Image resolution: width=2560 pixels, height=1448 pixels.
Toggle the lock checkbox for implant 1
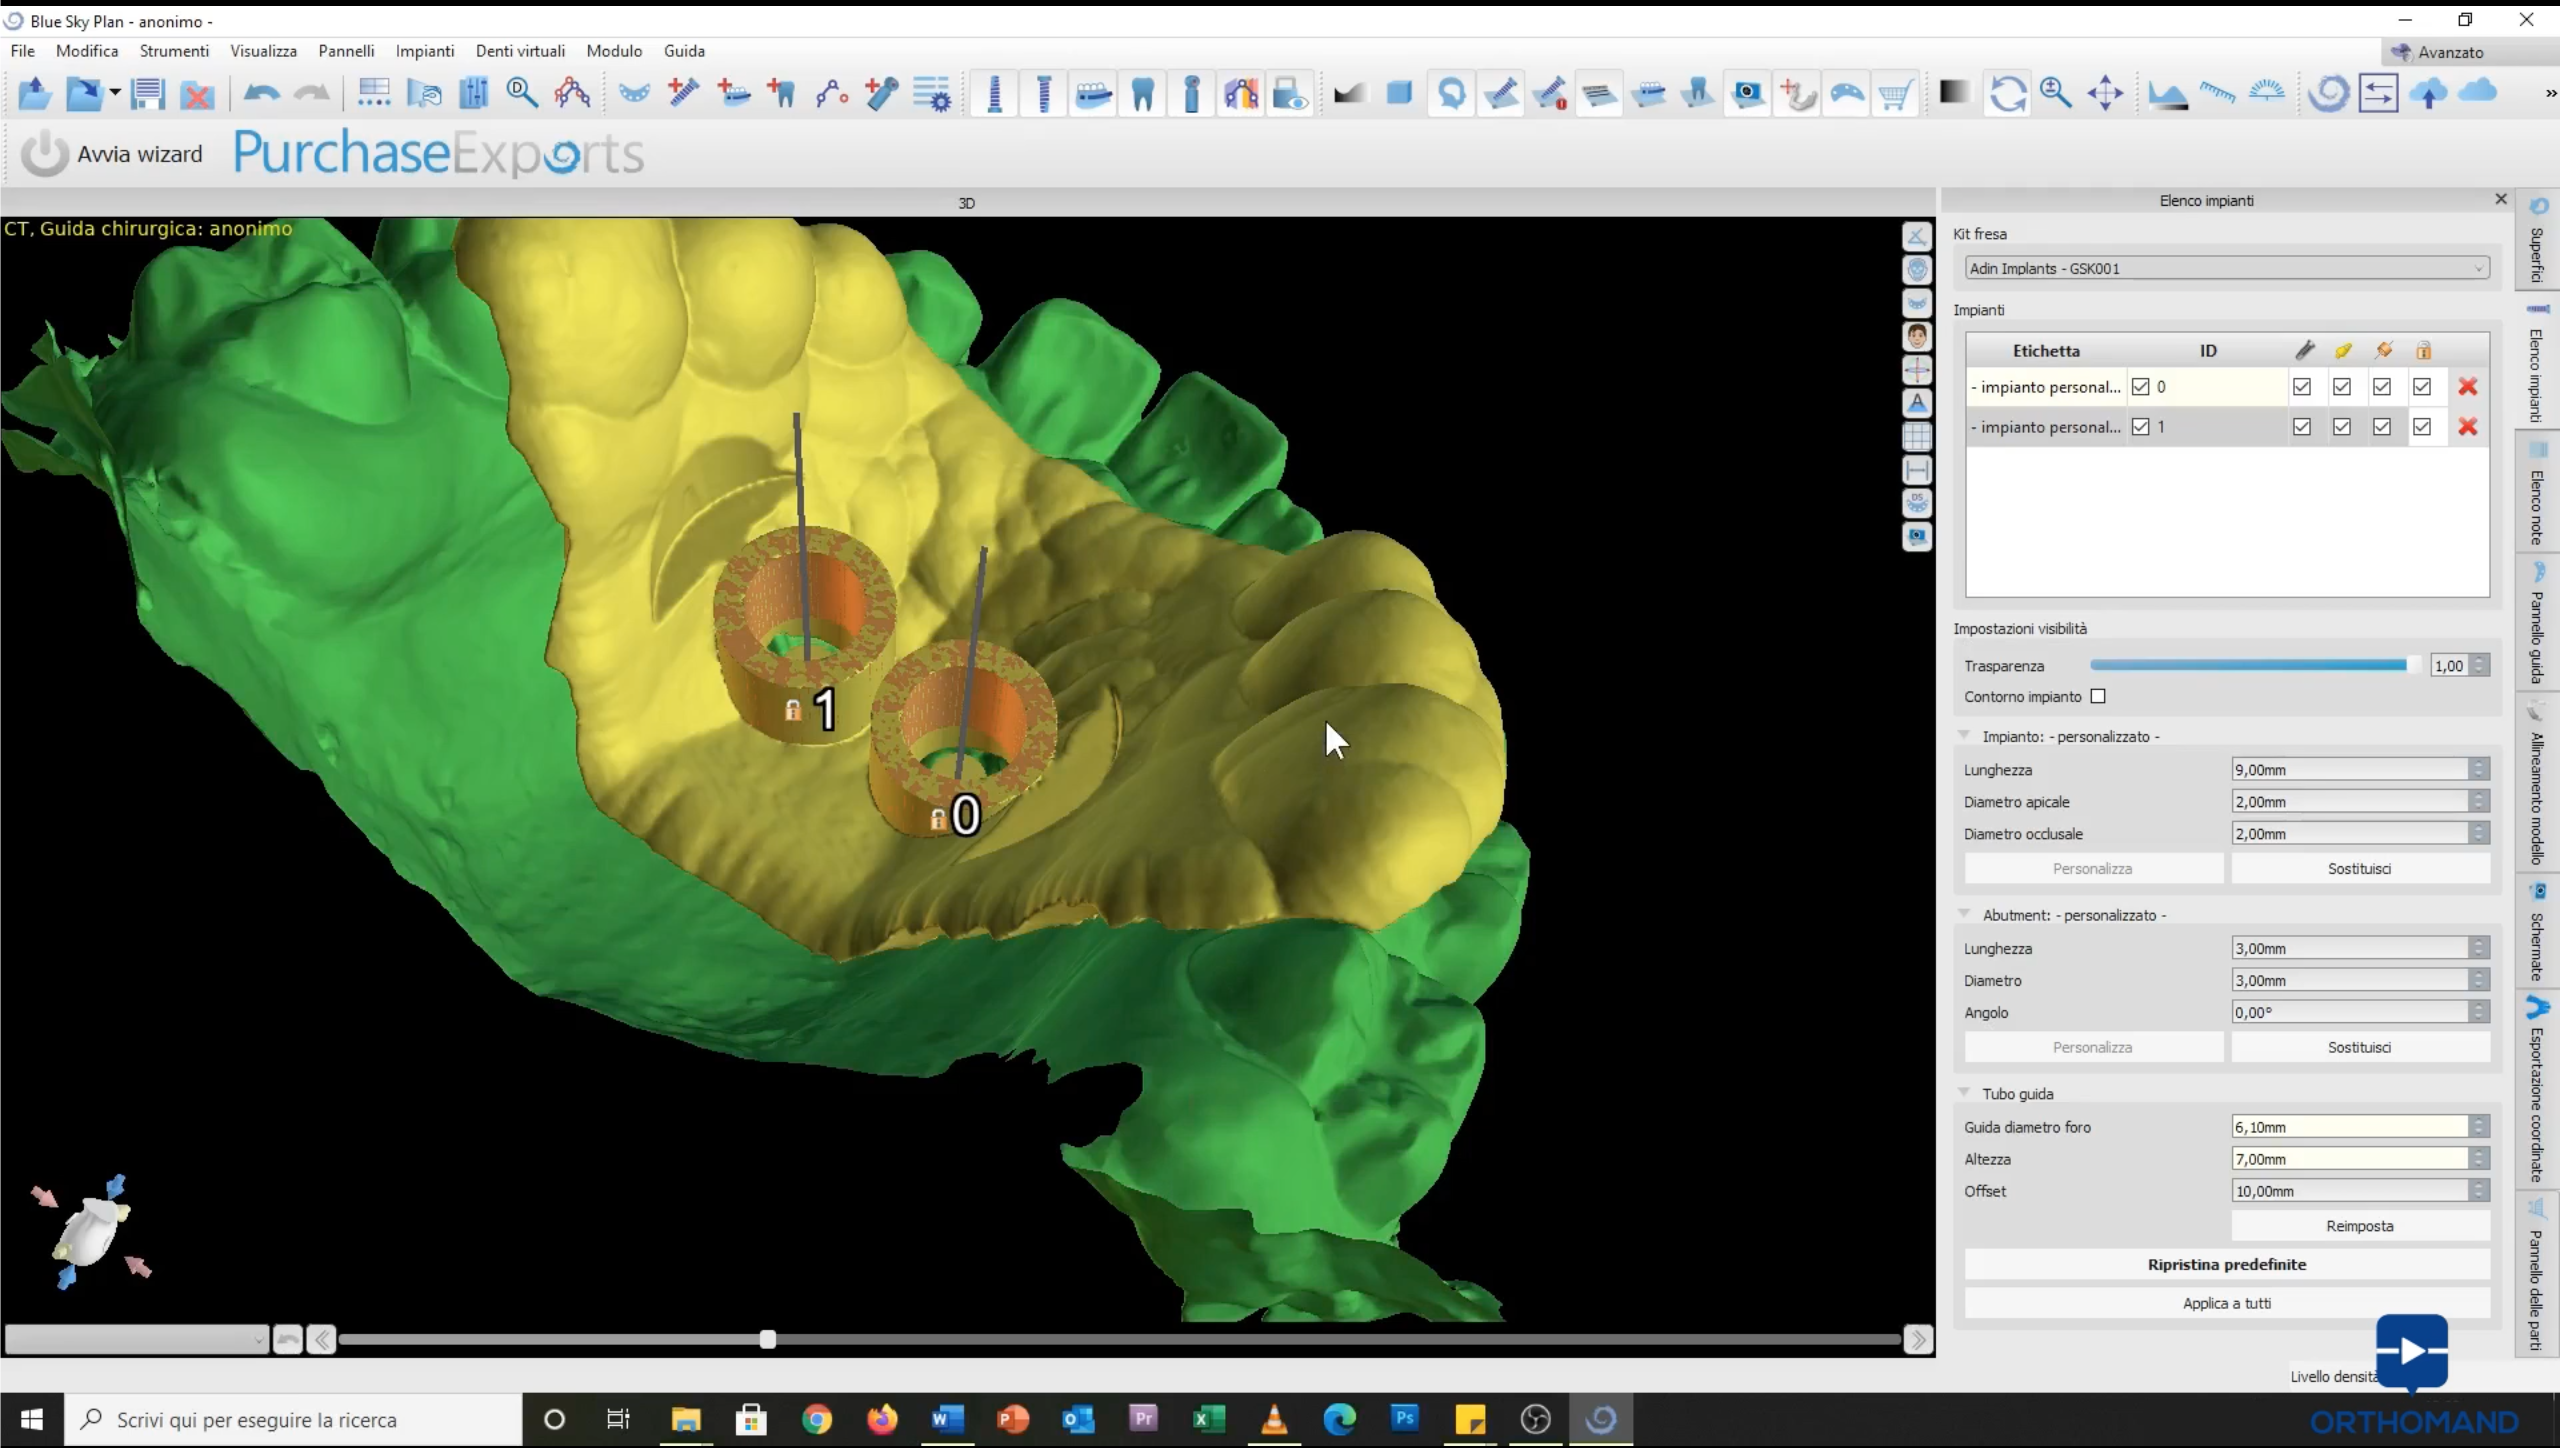[x=2421, y=427]
